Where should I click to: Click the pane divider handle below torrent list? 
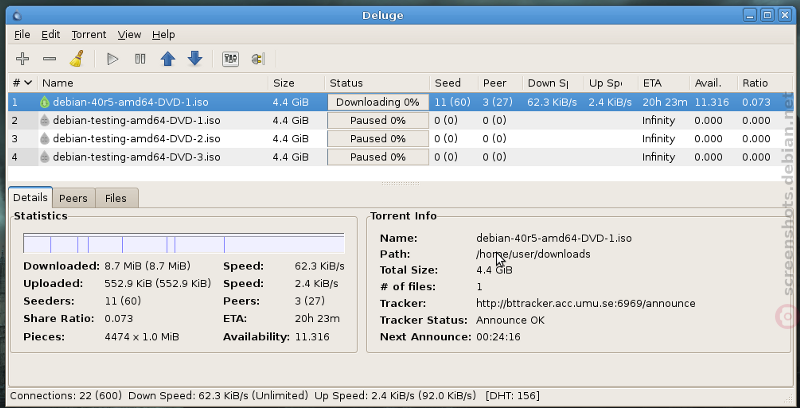point(401,183)
